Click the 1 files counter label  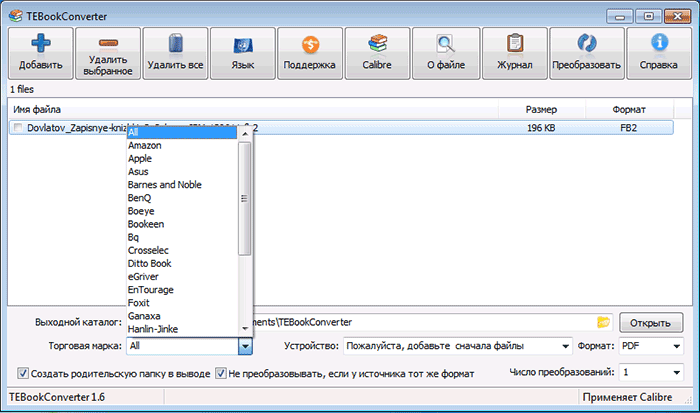pos(22,89)
